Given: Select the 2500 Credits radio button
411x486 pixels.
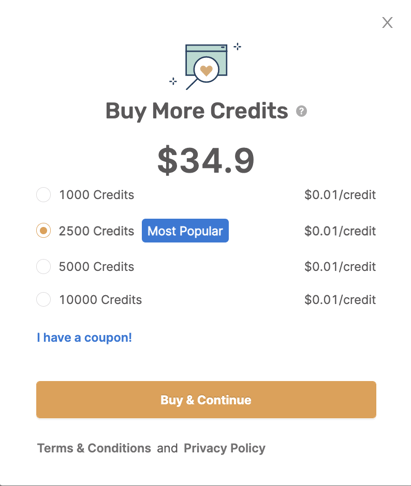Looking at the screenshot, I should pyautogui.click(x=43, y=231).
